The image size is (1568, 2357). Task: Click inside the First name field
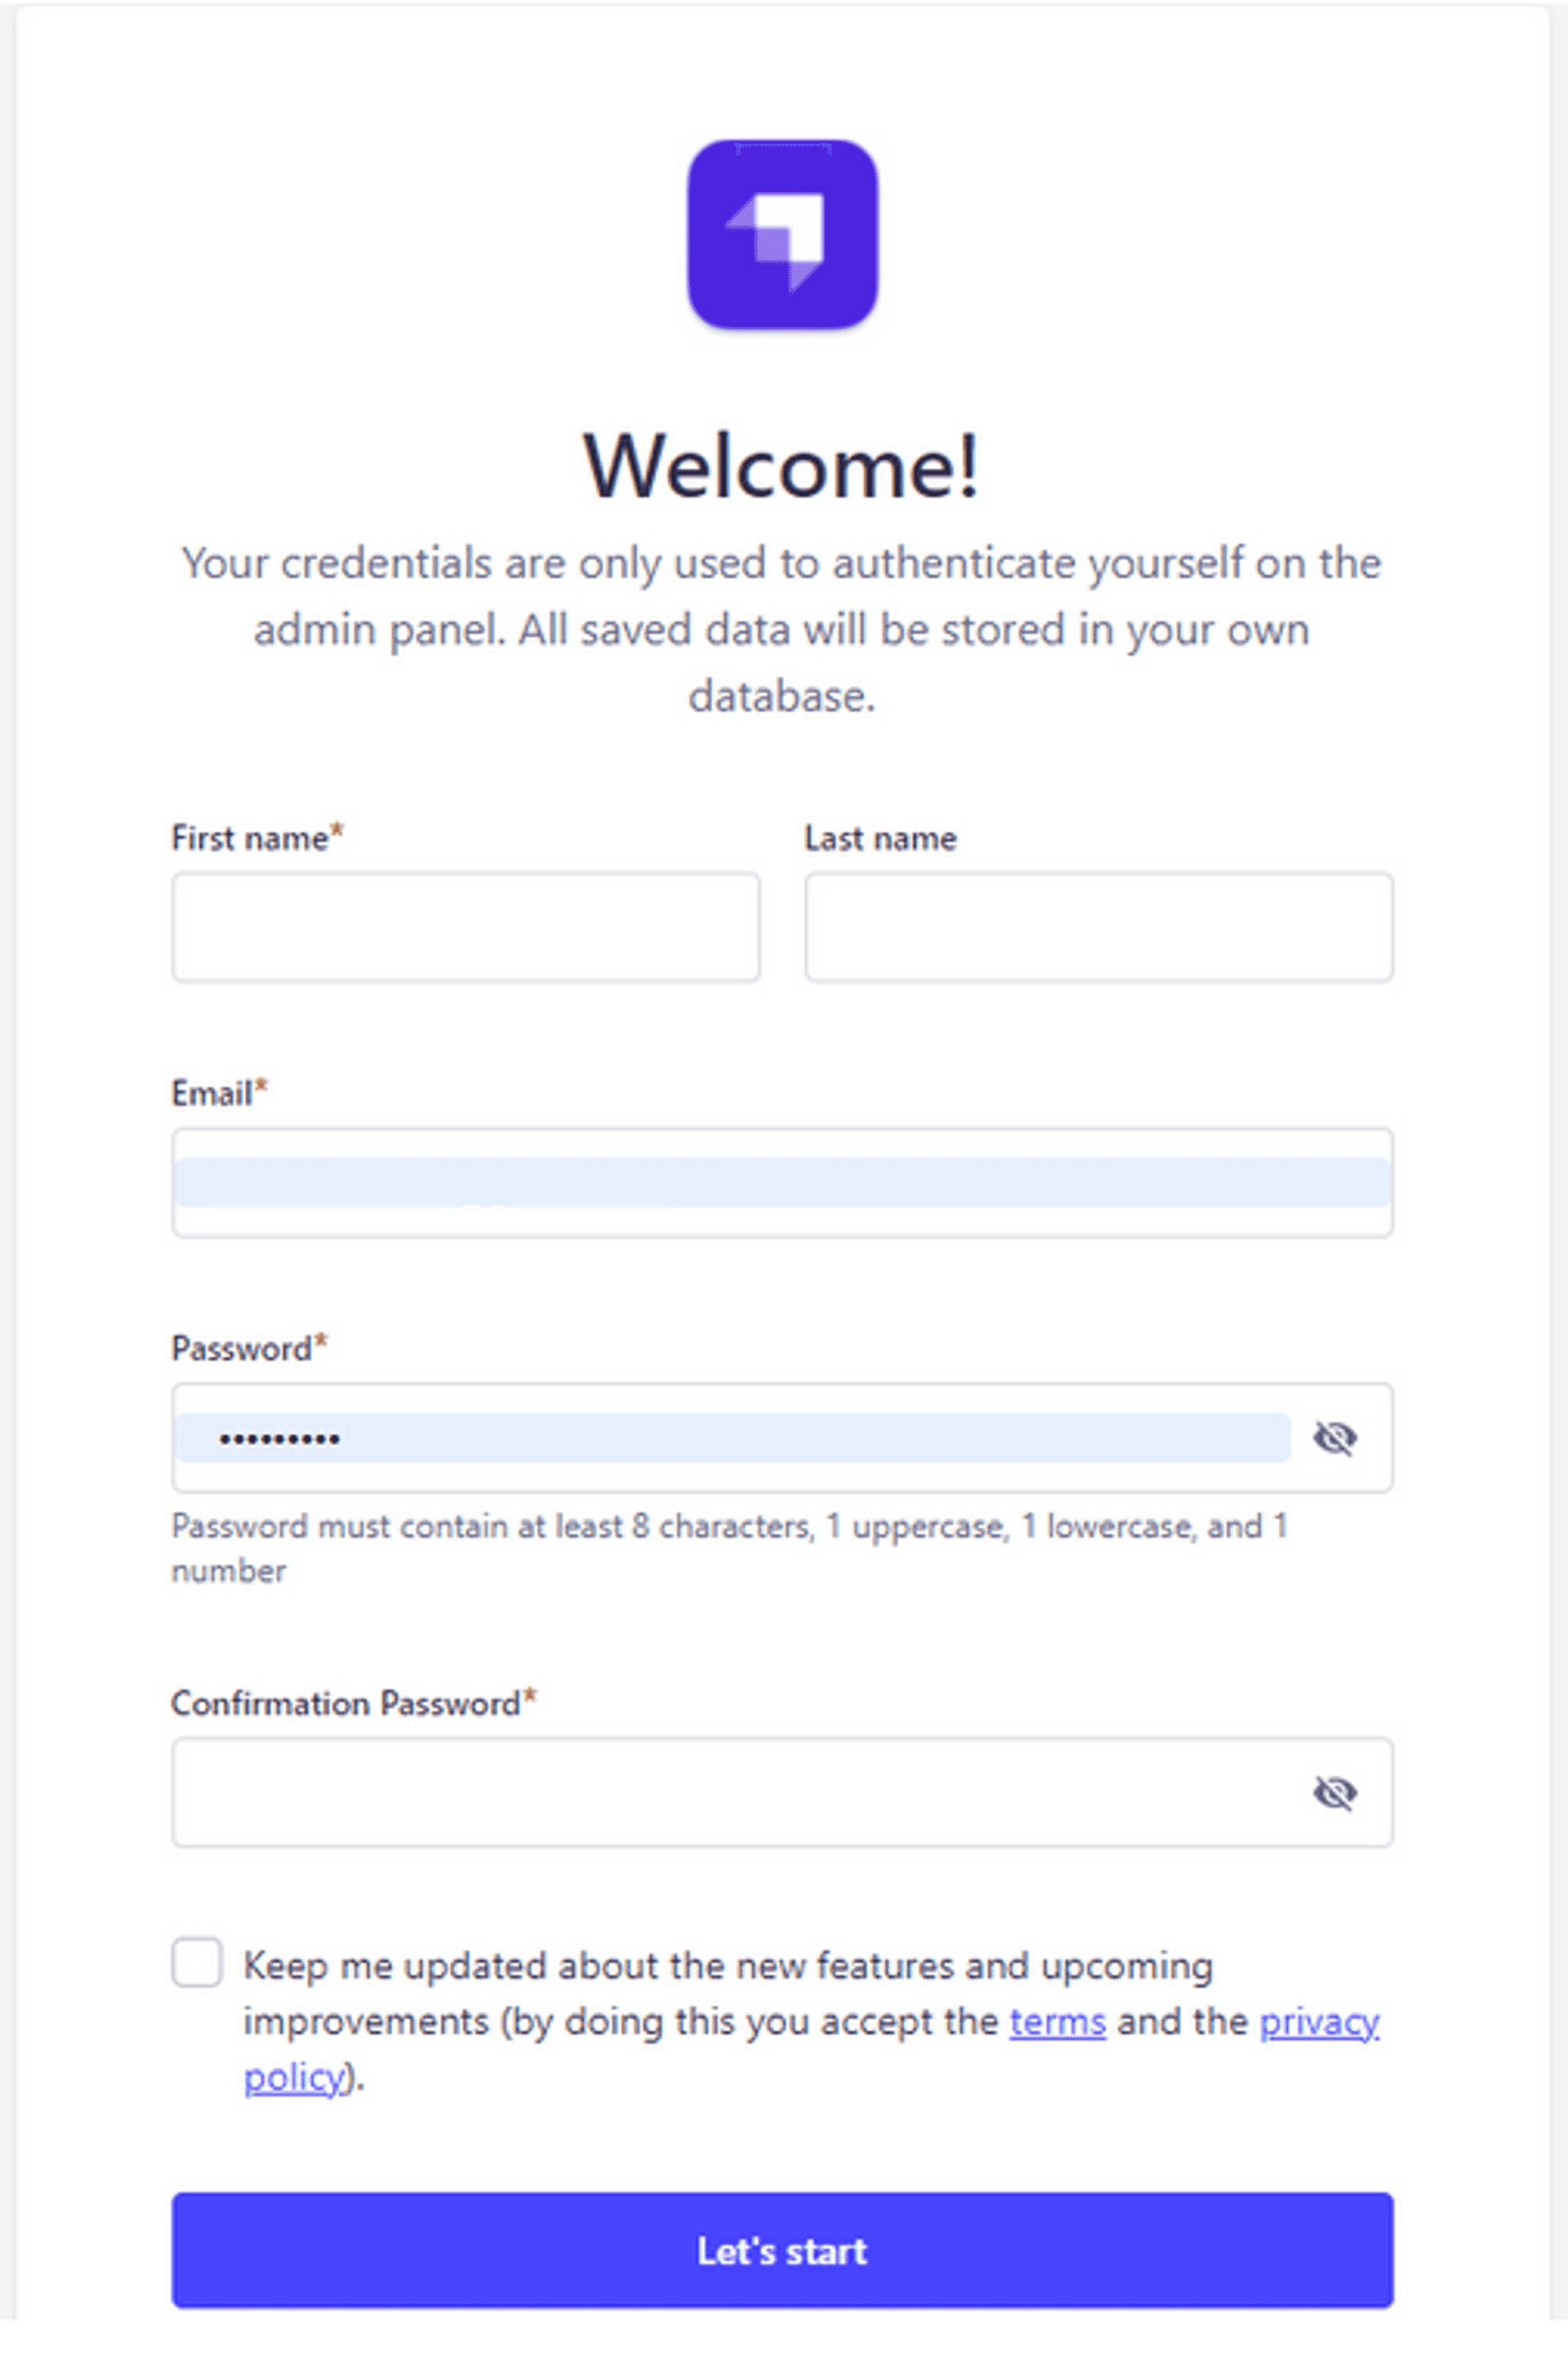pyautogui.click(x=466, y=928)
